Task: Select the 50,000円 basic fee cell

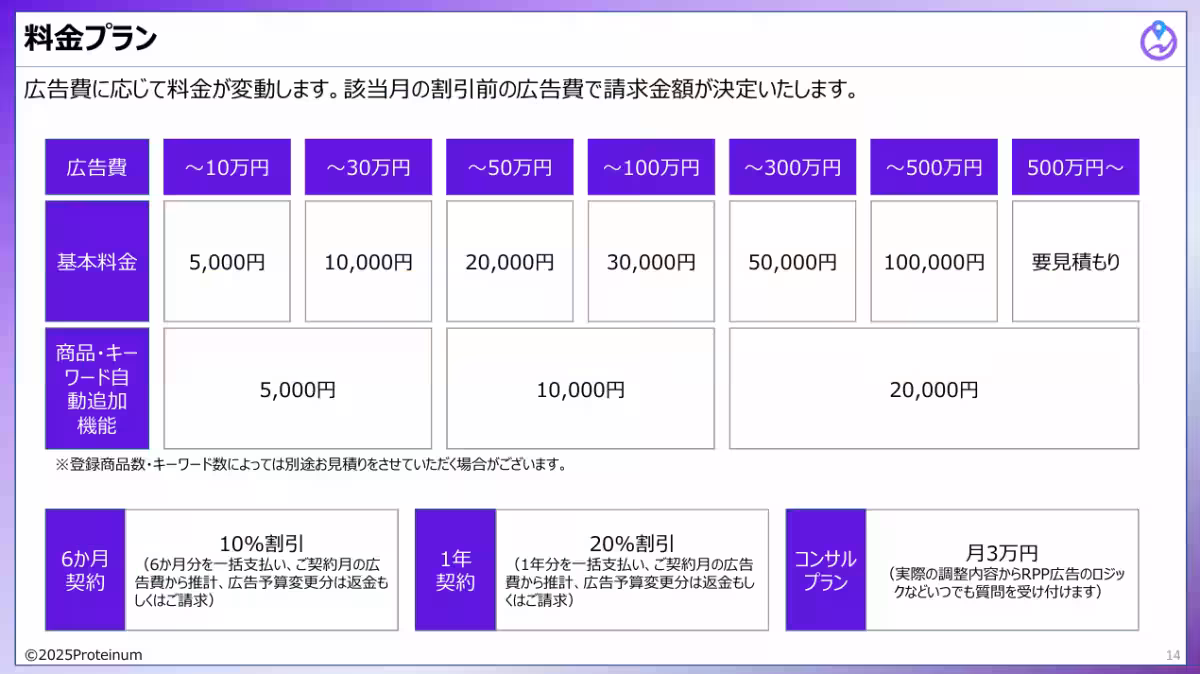Action: point(793,262)
